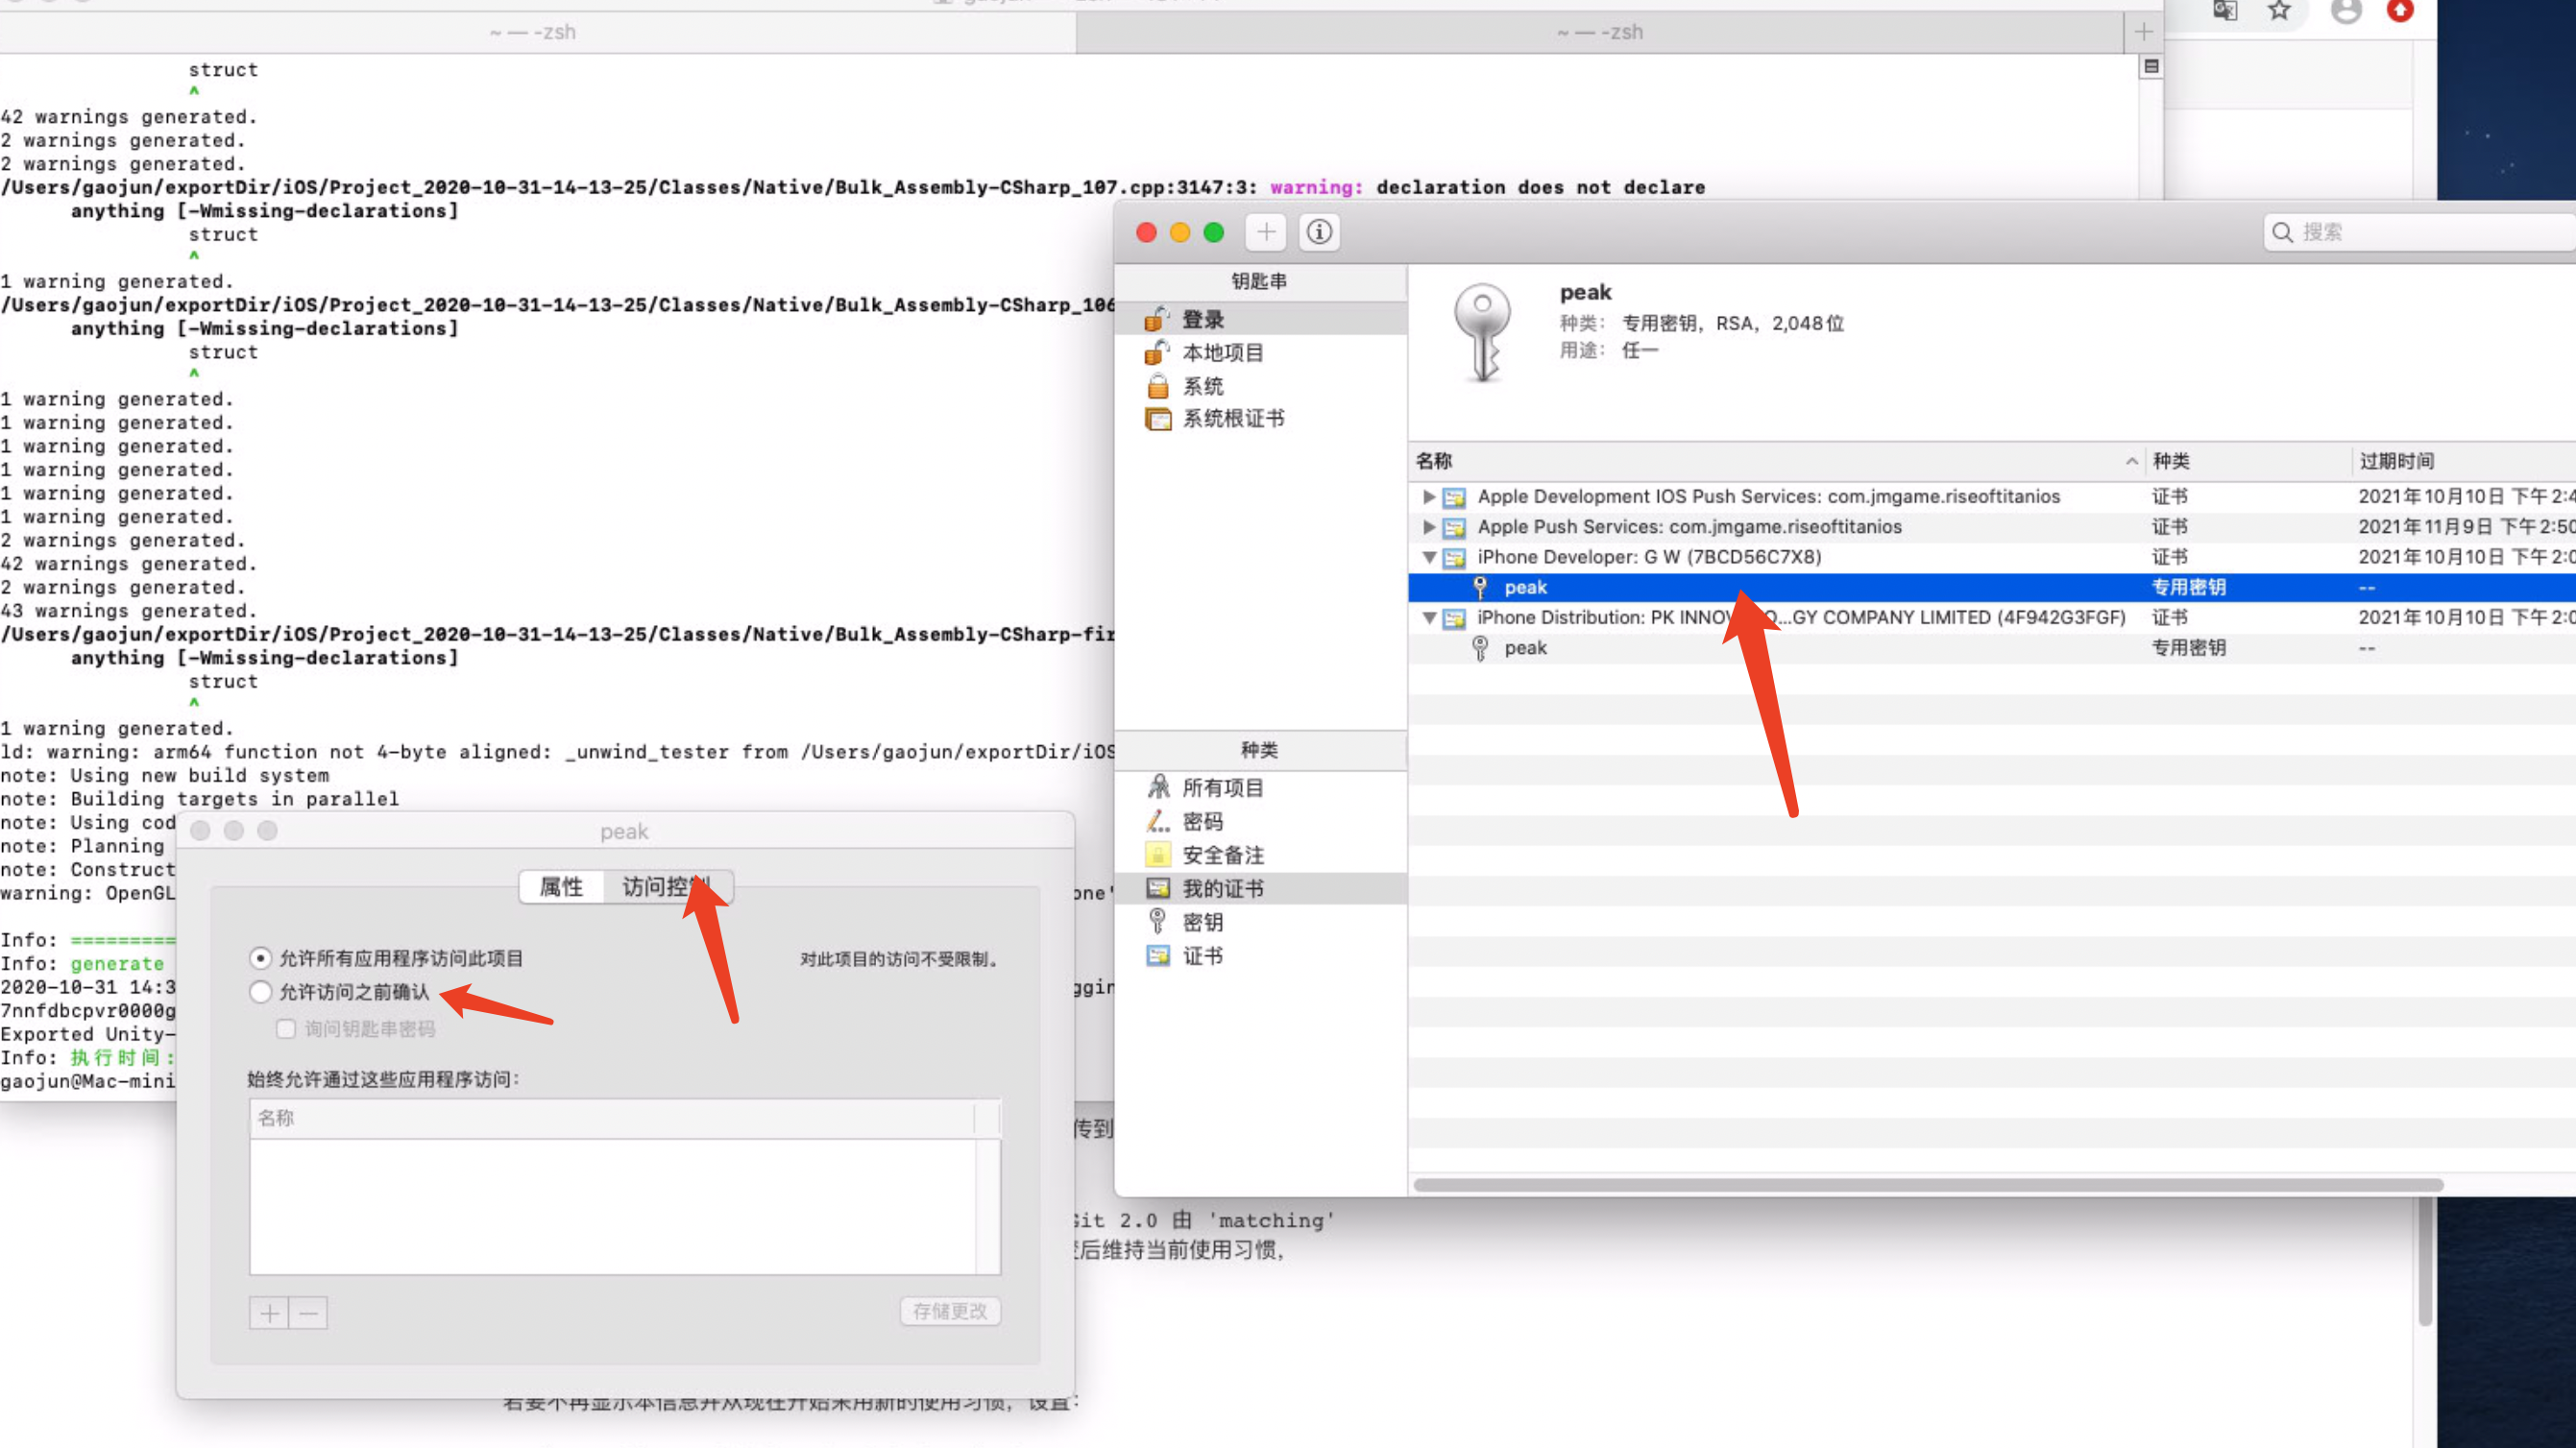
Task: Click the browser page vertical scrollbar
Action: (x=2424, y=1262)
